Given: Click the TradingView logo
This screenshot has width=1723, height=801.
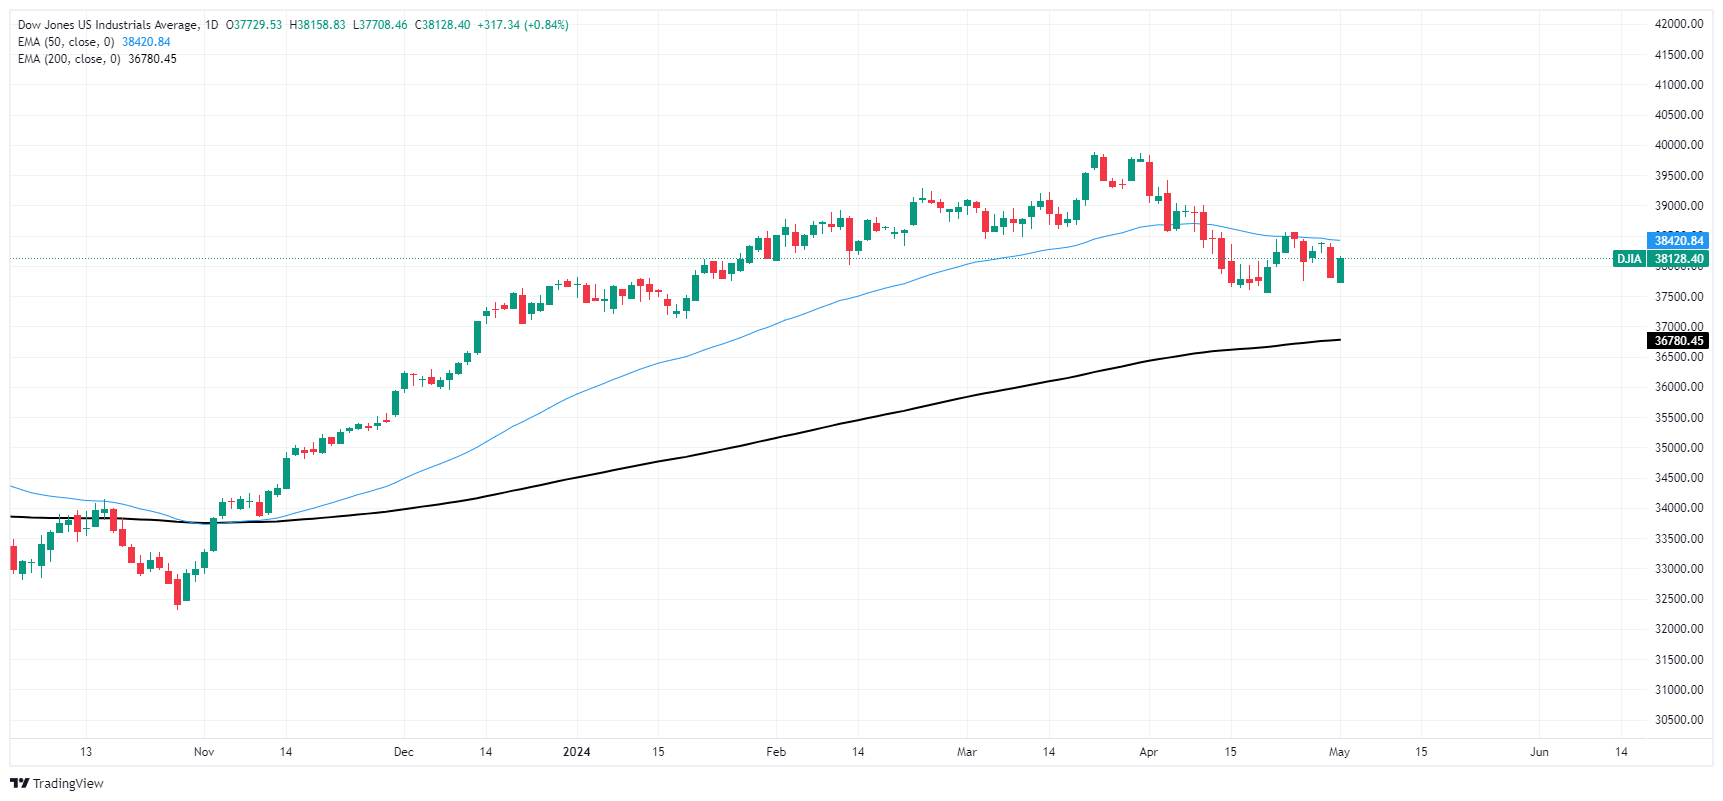Looking at the screenshot, I should (57, 783).
